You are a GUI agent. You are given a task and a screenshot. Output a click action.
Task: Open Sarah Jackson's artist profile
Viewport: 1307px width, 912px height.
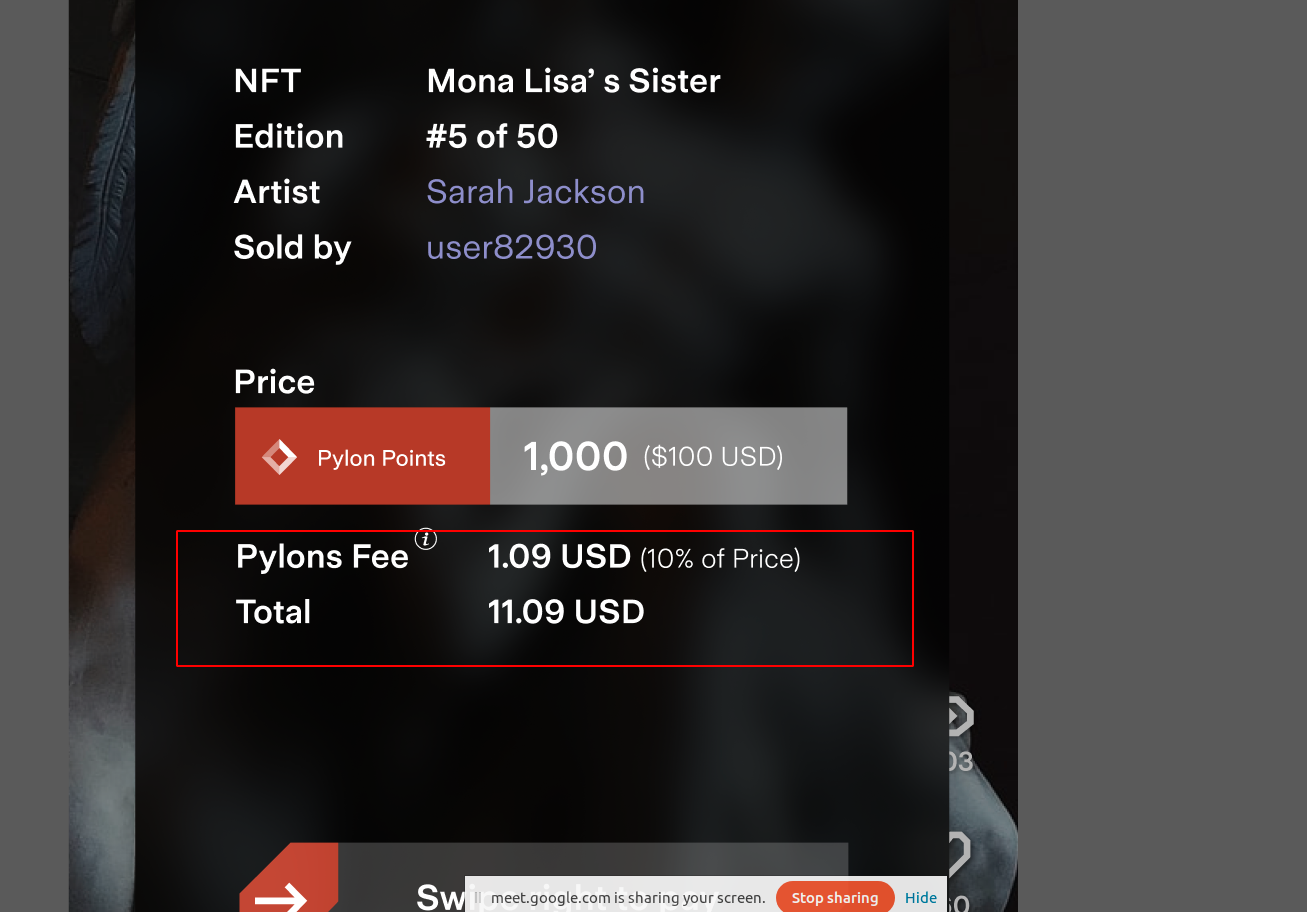[536, 192]
